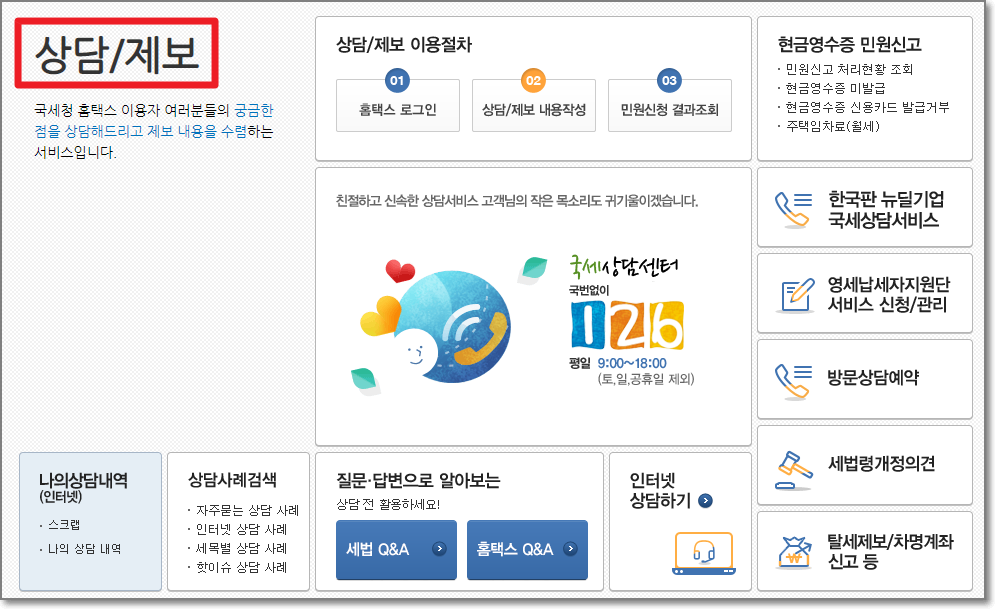Screen dimensions: 995x609
Task: Click the gavel icon for 세법령개정의견
Action: tap(793, 470)
